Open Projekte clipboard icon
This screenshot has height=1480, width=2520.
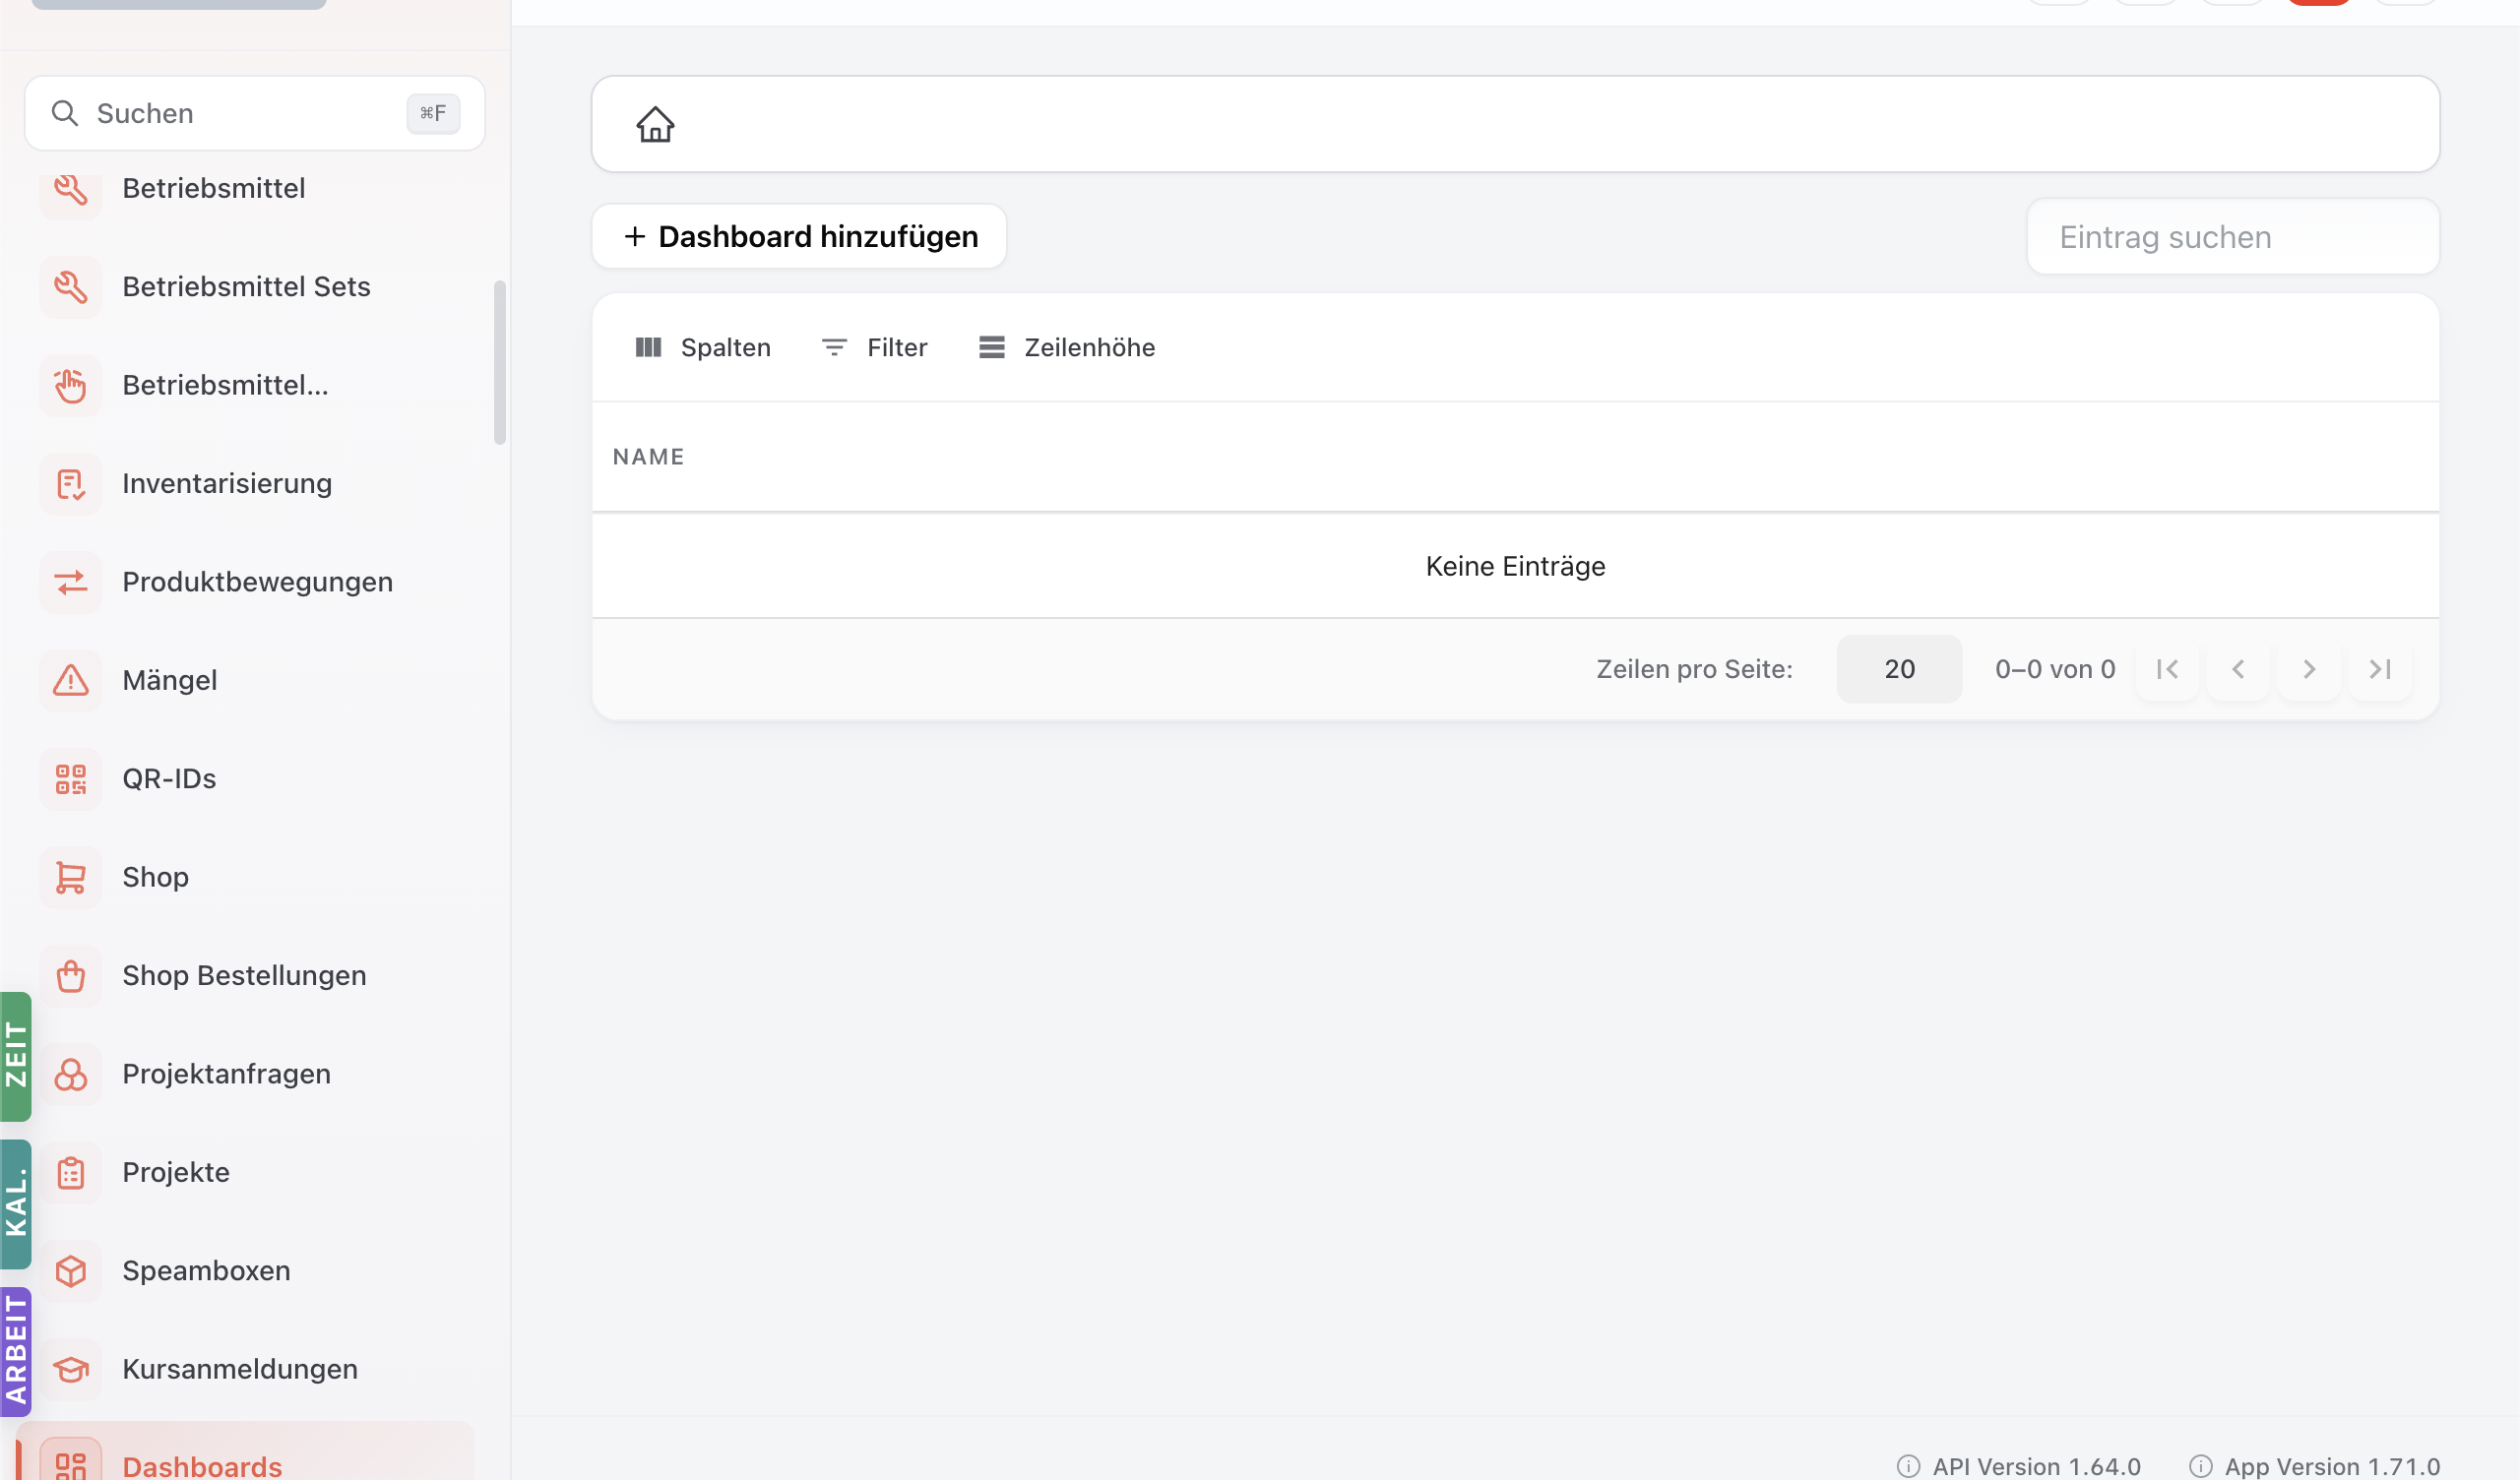coord(71,1172)
